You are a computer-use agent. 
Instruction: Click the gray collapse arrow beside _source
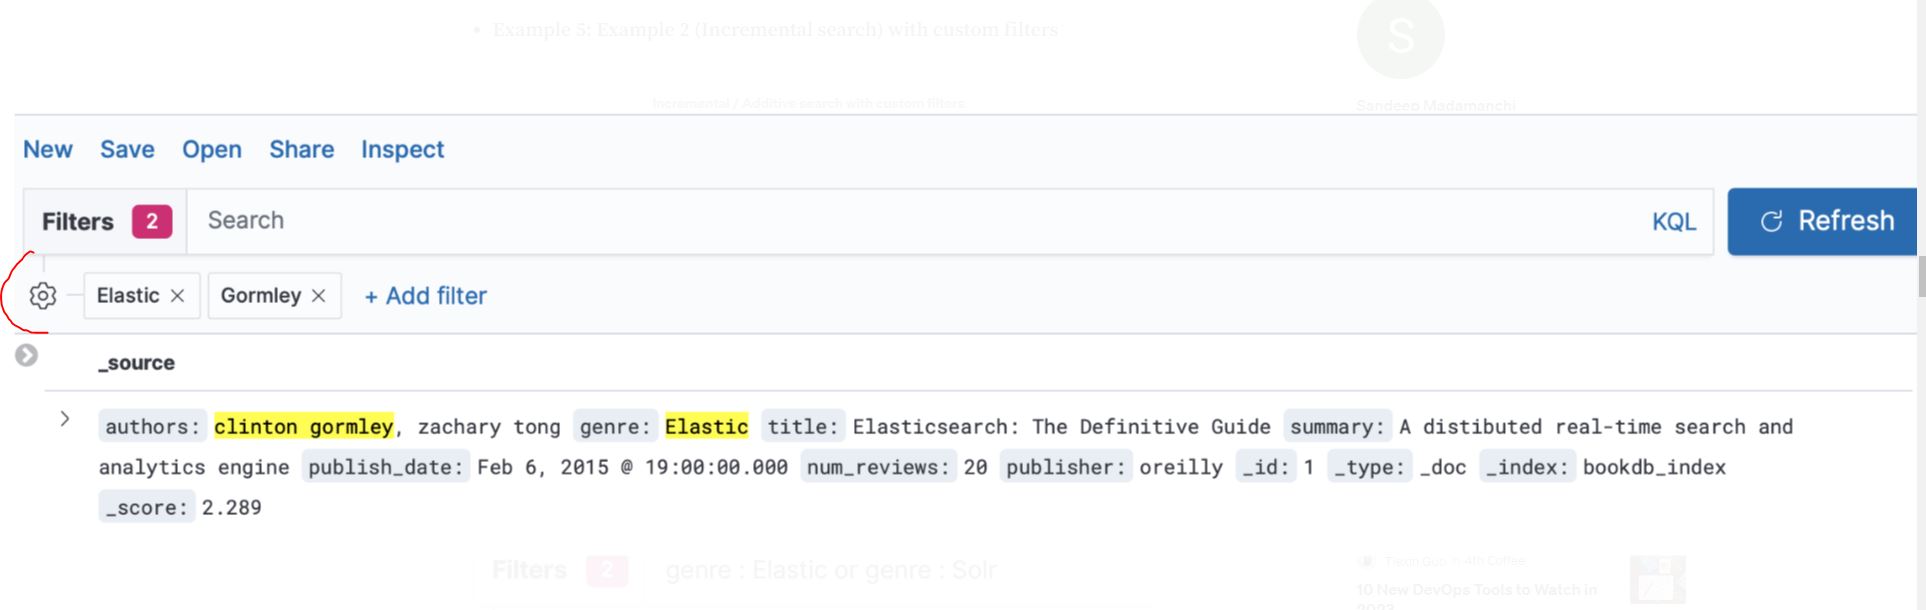coord(27,355)
